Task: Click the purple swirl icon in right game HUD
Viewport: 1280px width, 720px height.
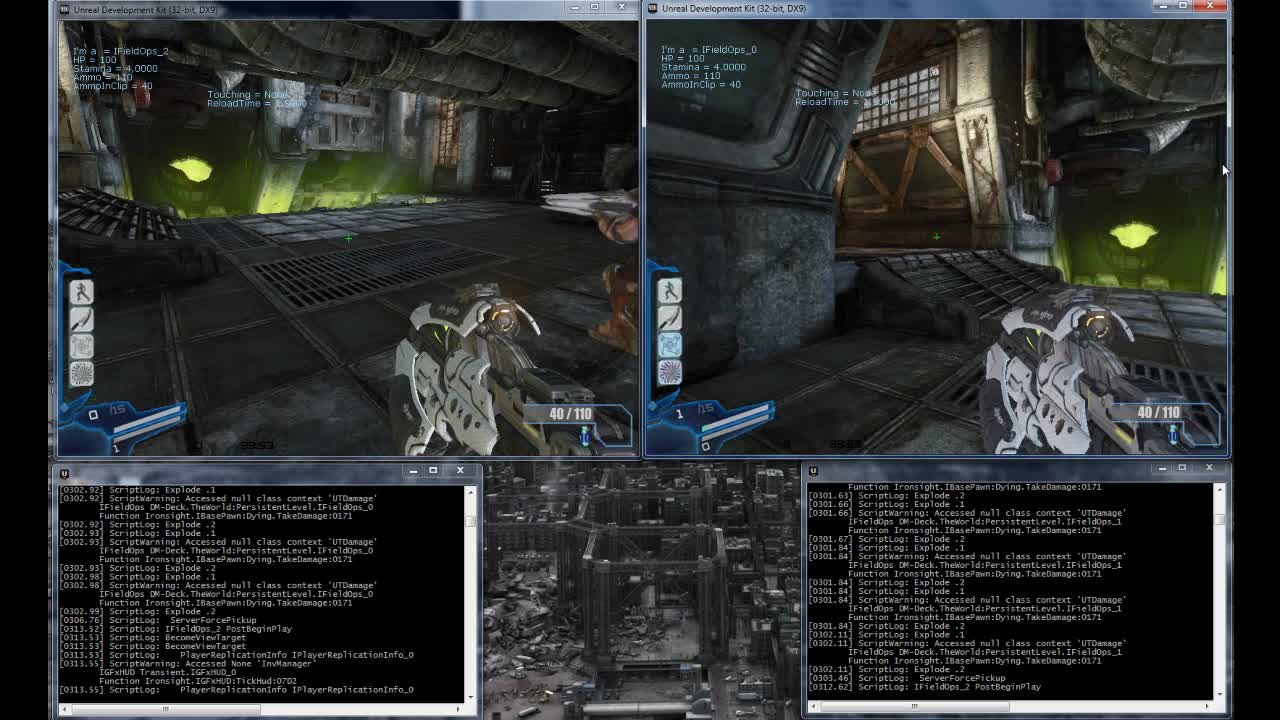Action: pos(669,373)
